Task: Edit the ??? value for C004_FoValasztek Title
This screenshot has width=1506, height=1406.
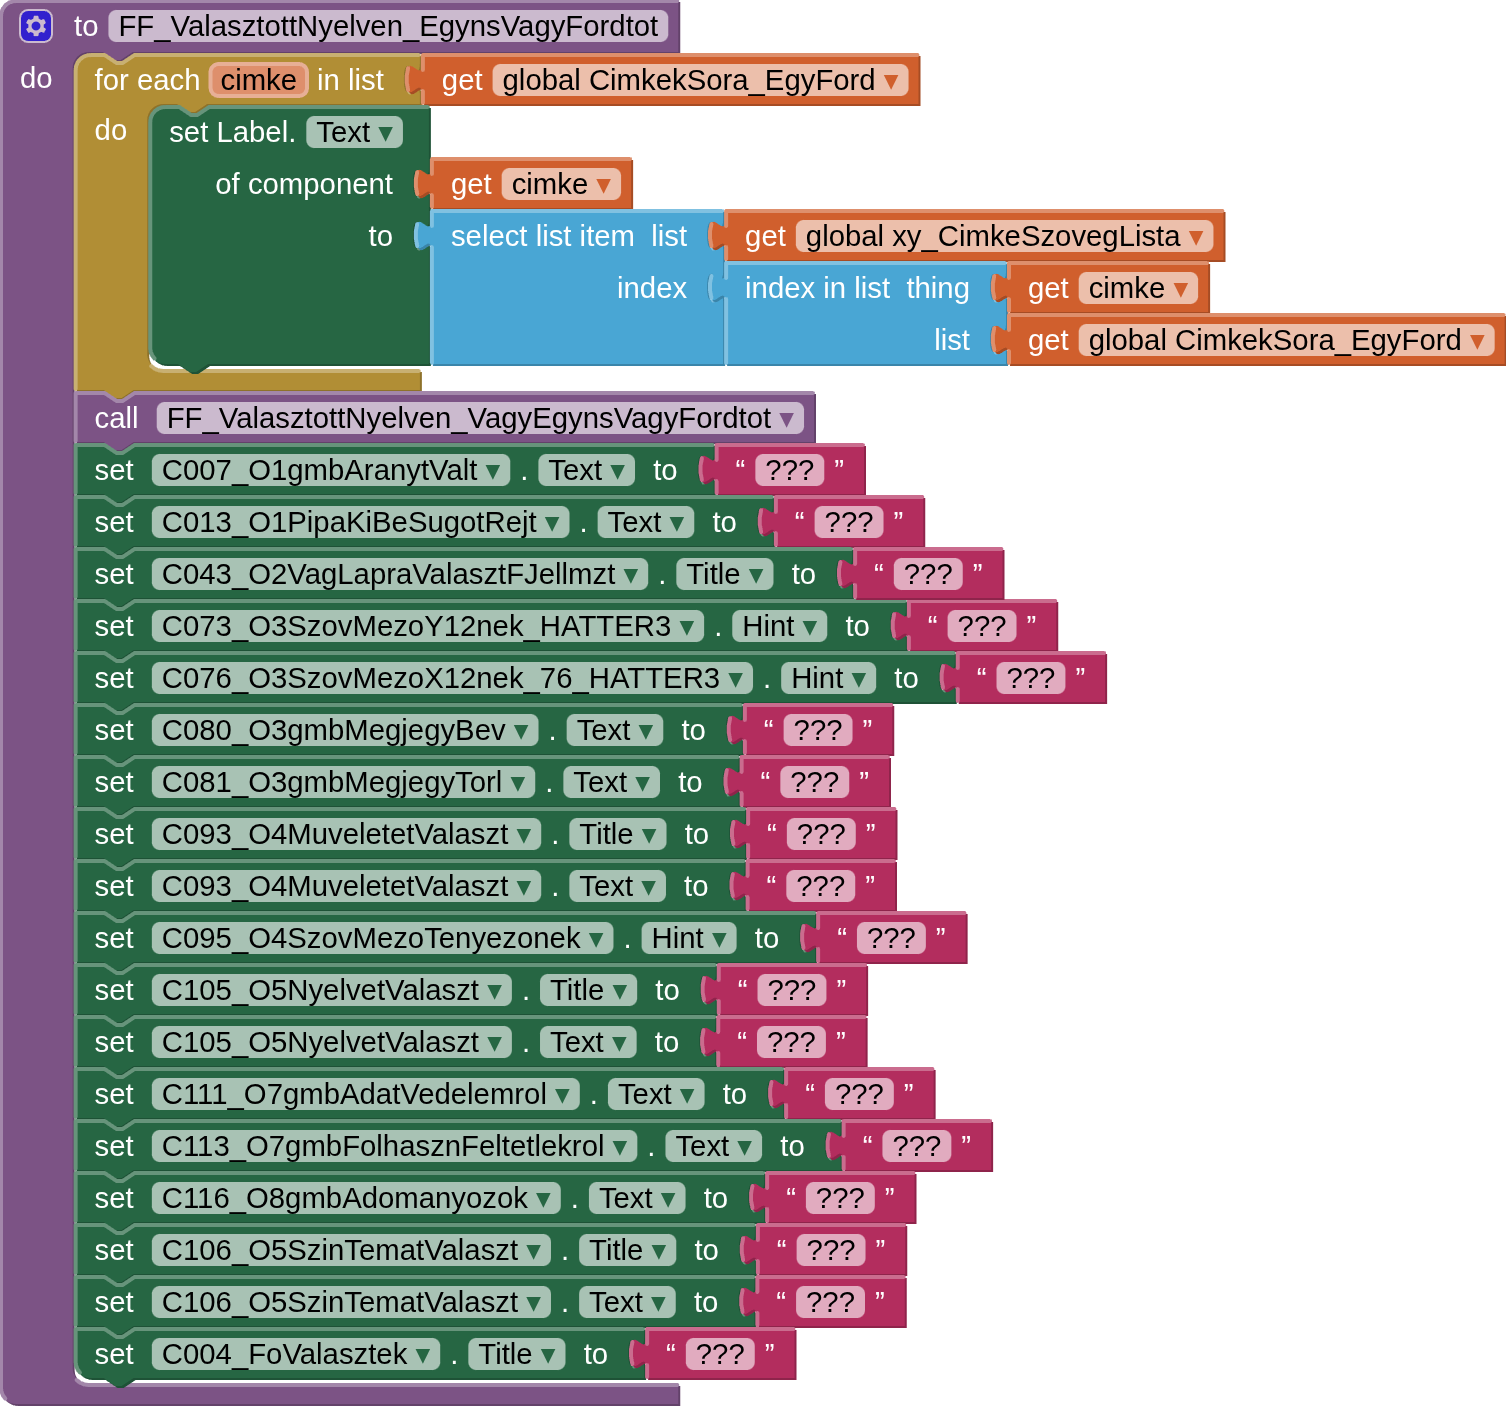Action: [719, 1355]
